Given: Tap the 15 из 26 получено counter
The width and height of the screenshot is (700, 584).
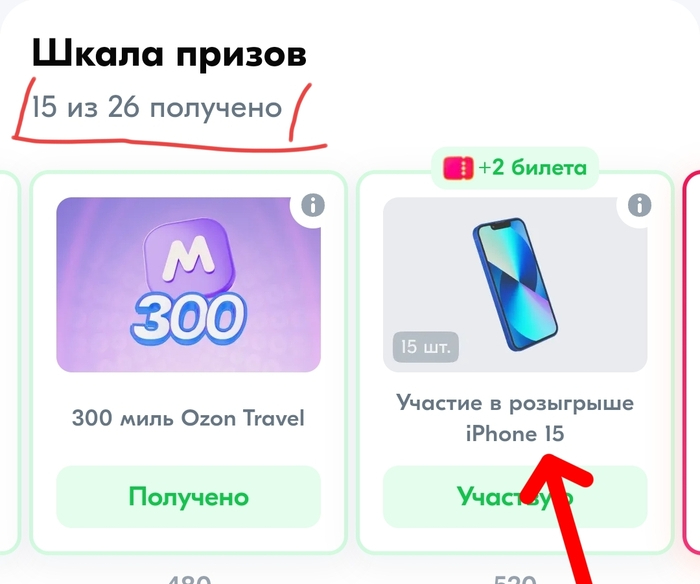Looking at the screenshot, I should coord(157,108).
